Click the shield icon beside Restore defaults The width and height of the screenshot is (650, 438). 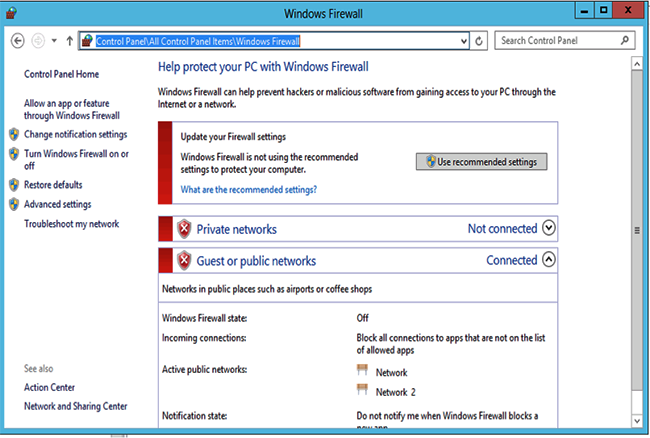(x=14, y=185)
